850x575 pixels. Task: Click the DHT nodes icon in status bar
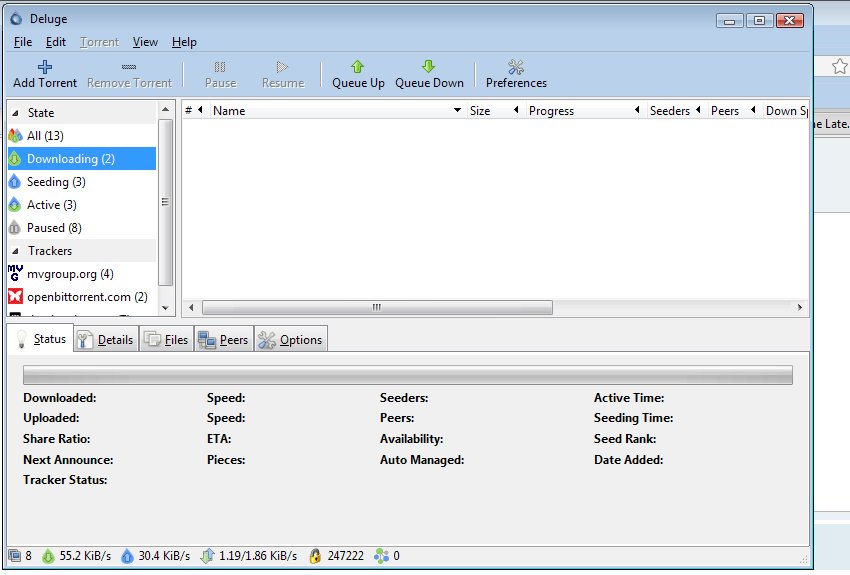tap(382, 556)
